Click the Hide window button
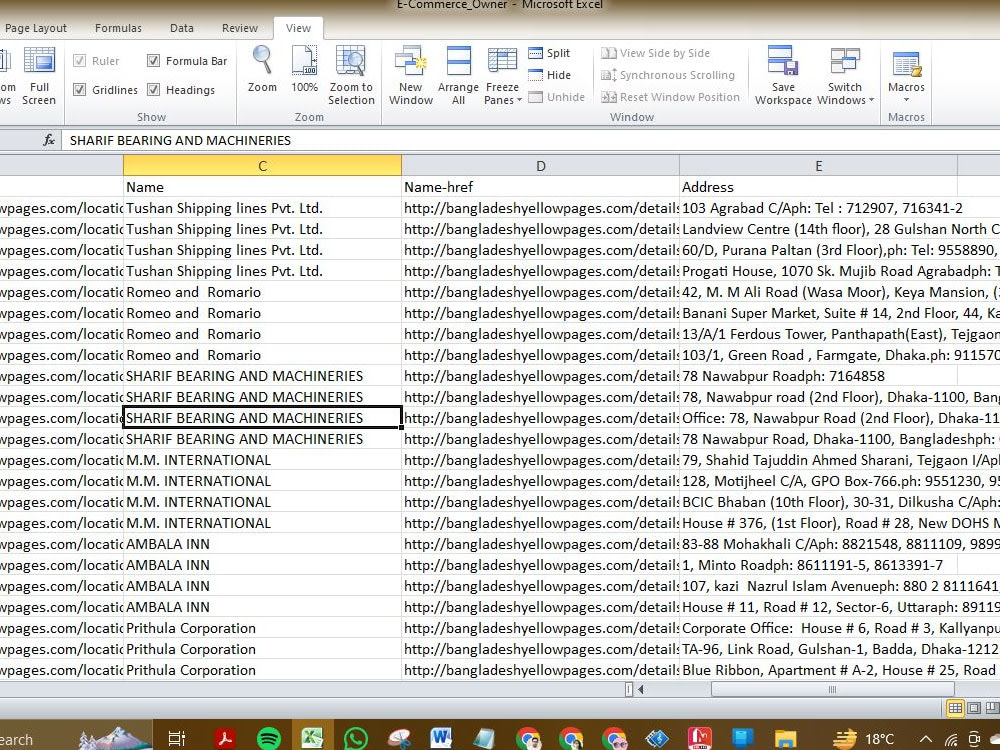The height and width of the screenshot is (750, 1000). click(549, 75)
